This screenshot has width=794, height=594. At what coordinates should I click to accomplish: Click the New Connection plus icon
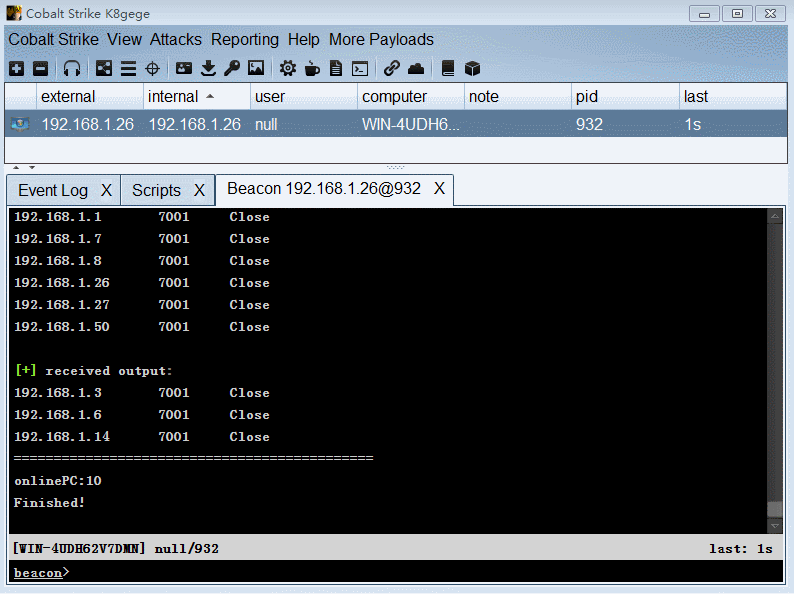tap(16, 68)
